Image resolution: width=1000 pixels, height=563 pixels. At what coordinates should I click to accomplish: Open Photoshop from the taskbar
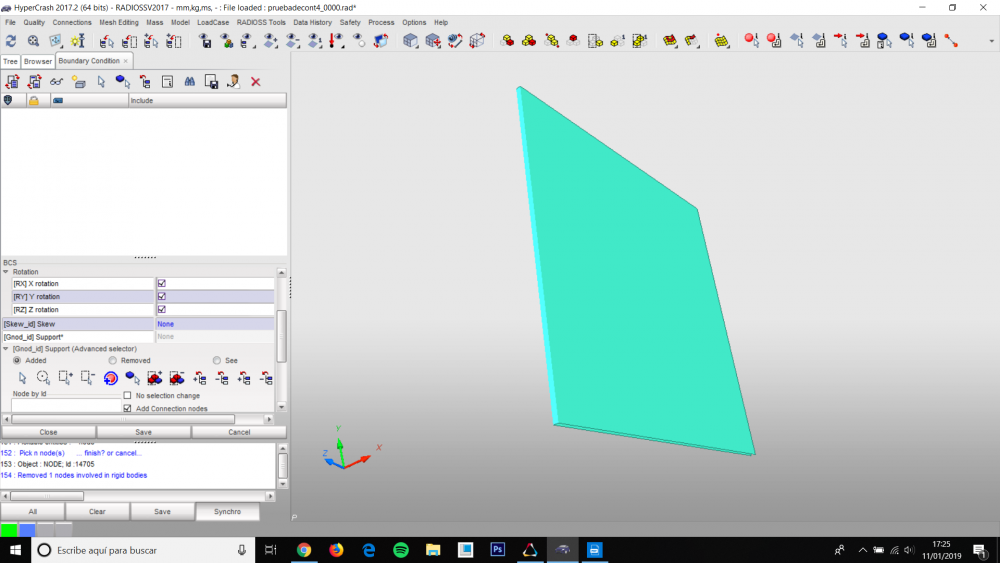[x=497, y=550]
